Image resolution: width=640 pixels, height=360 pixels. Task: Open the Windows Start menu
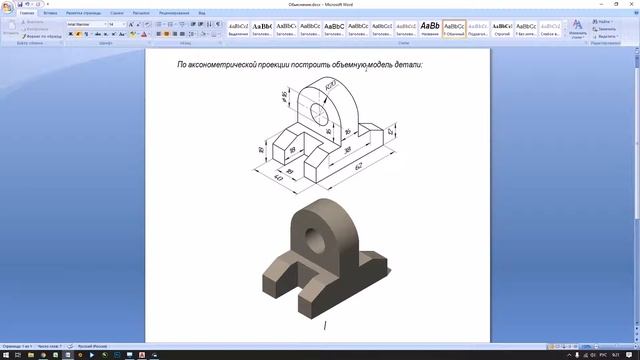coord(6,356)
